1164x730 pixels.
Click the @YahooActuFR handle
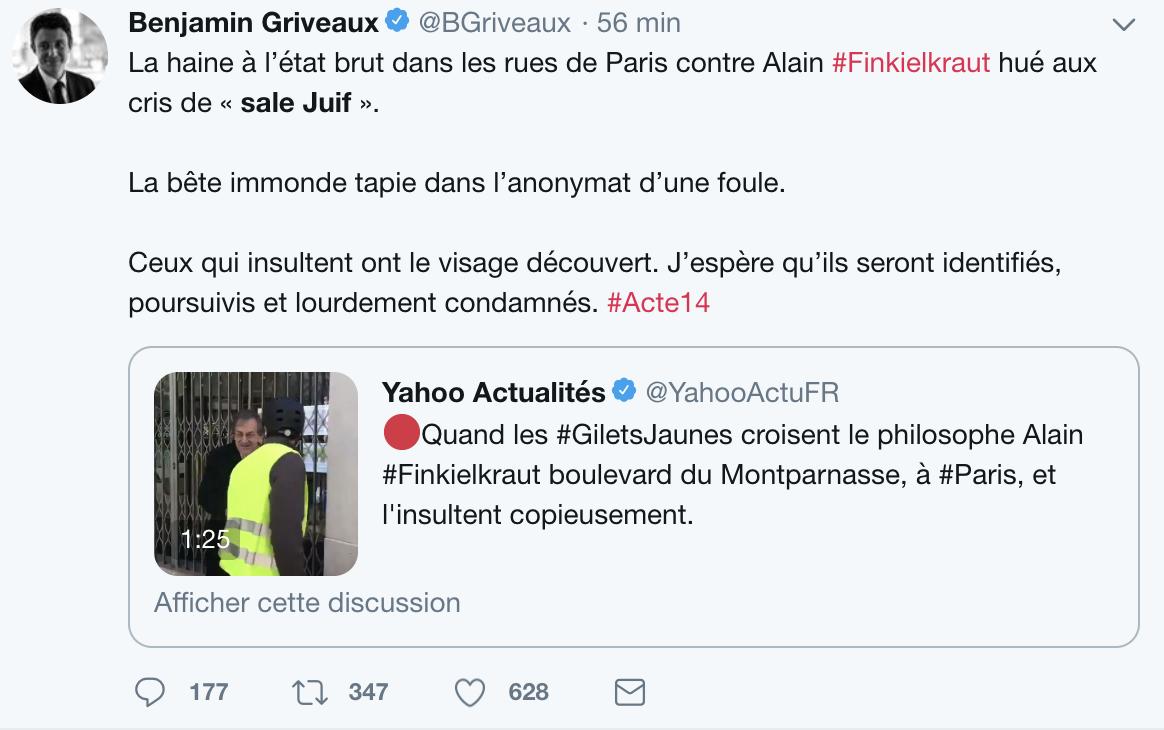[742, 392]
